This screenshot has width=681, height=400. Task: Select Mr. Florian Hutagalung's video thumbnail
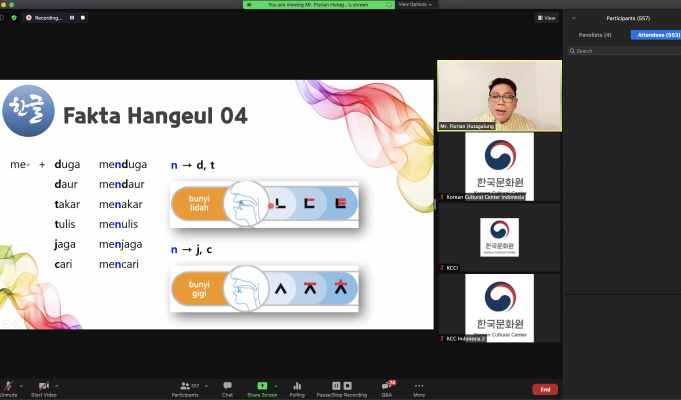499,96
